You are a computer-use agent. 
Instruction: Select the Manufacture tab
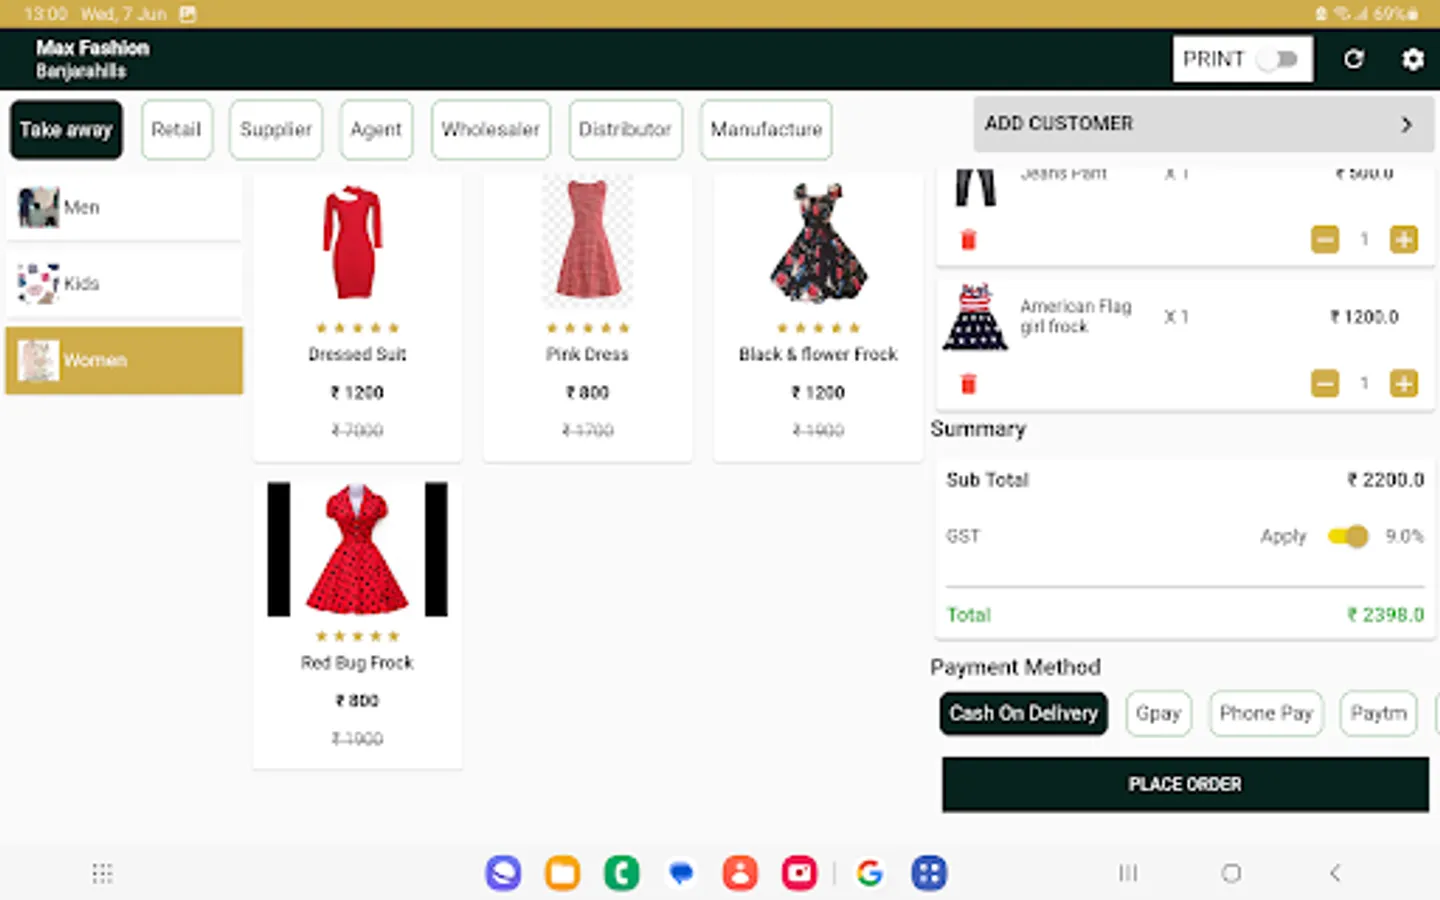click(x=766, y=130)
